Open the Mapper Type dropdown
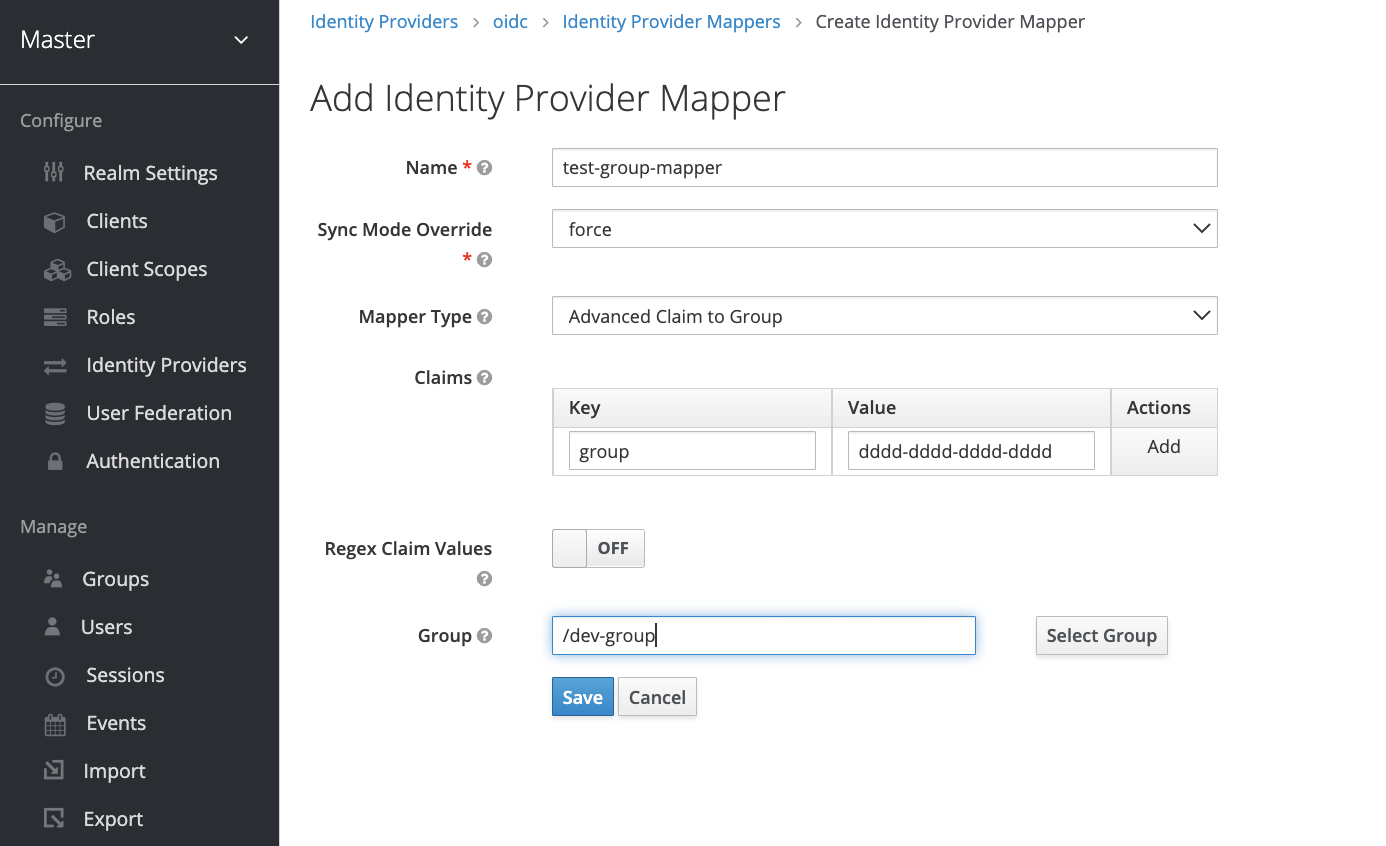 [x=884, y=316]
